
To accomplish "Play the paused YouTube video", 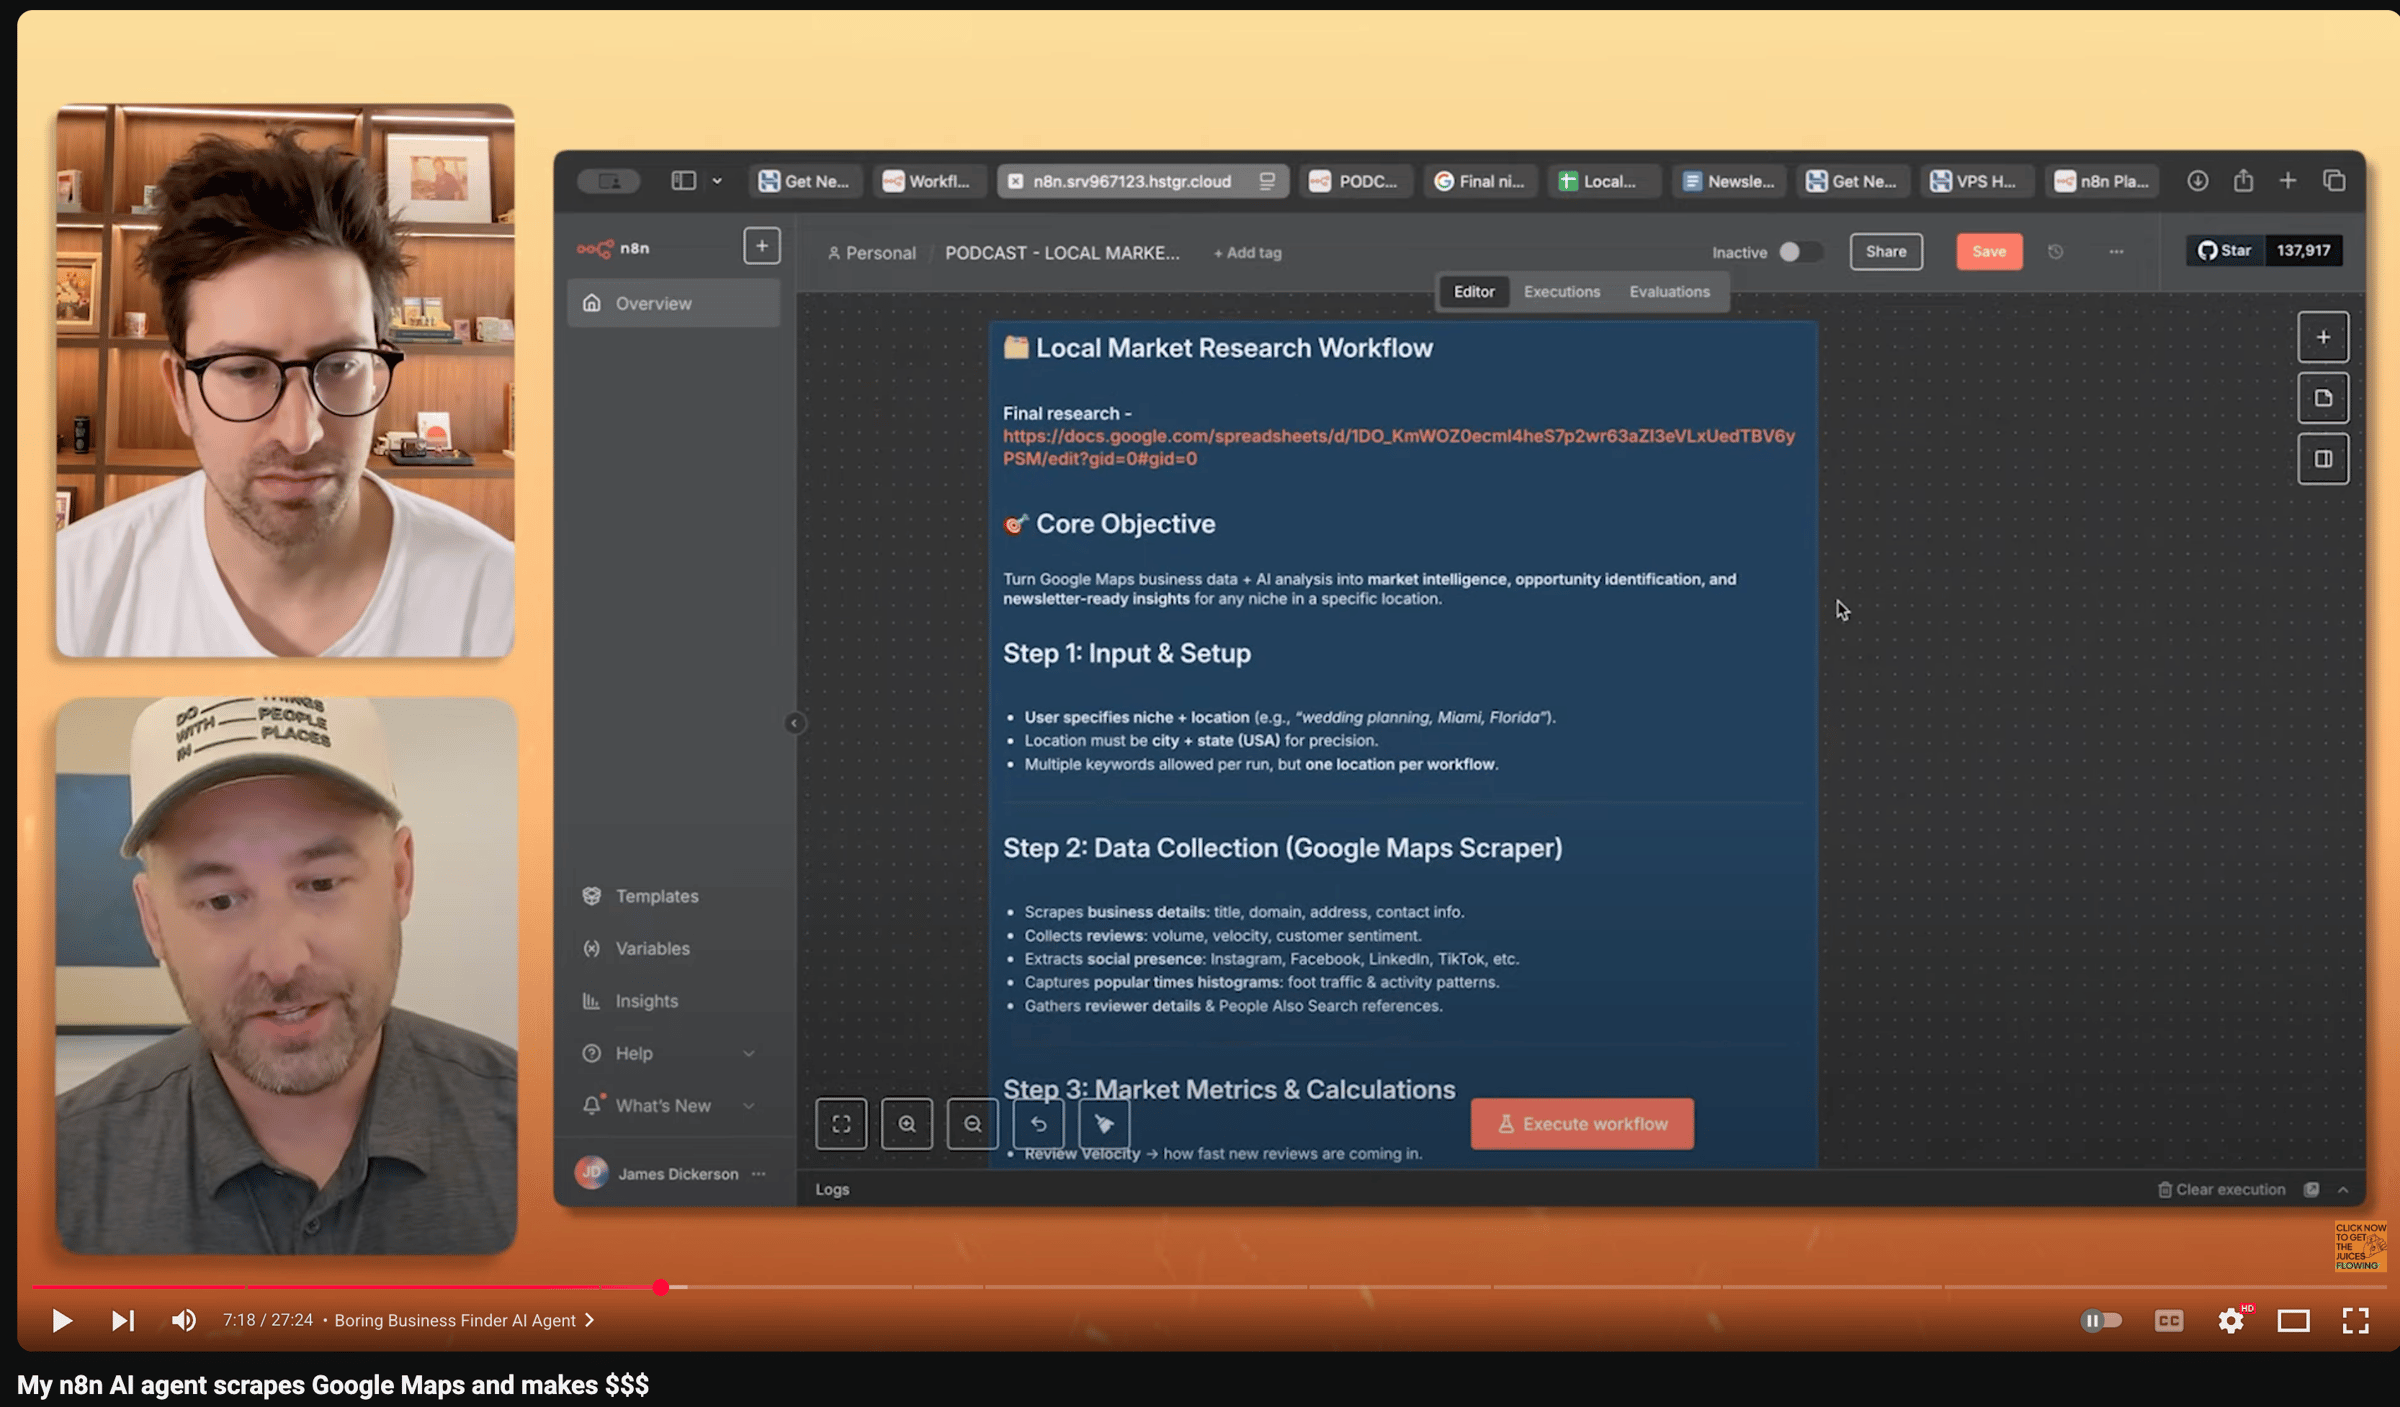I will coord(61,1320).
